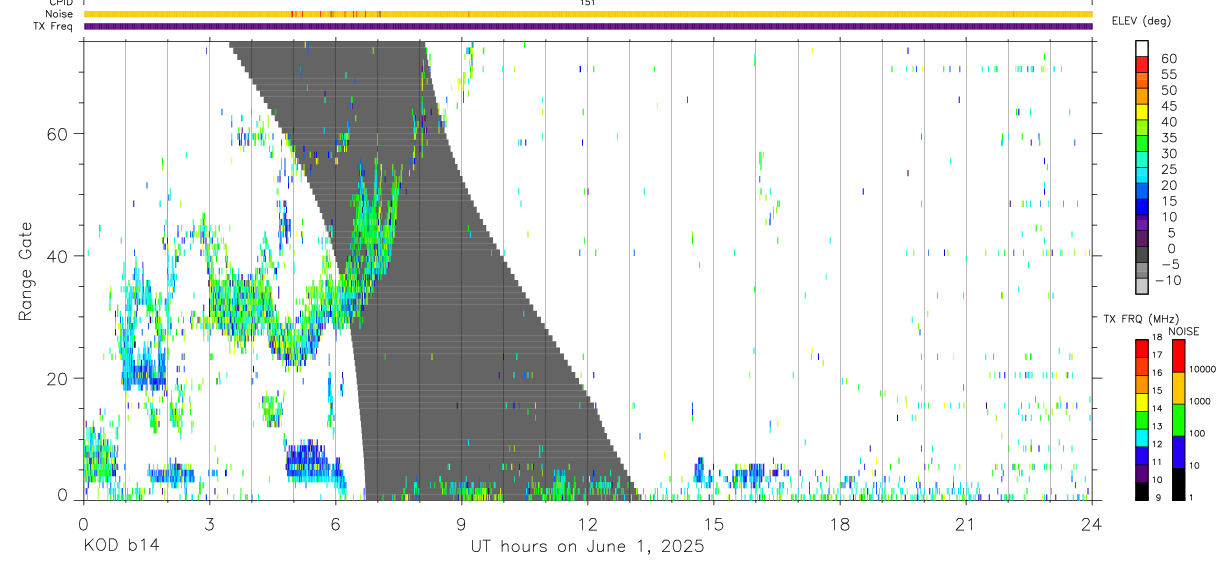Click the yellow Noise strip above the plot
1228x567 pixels.
(587, 14)
